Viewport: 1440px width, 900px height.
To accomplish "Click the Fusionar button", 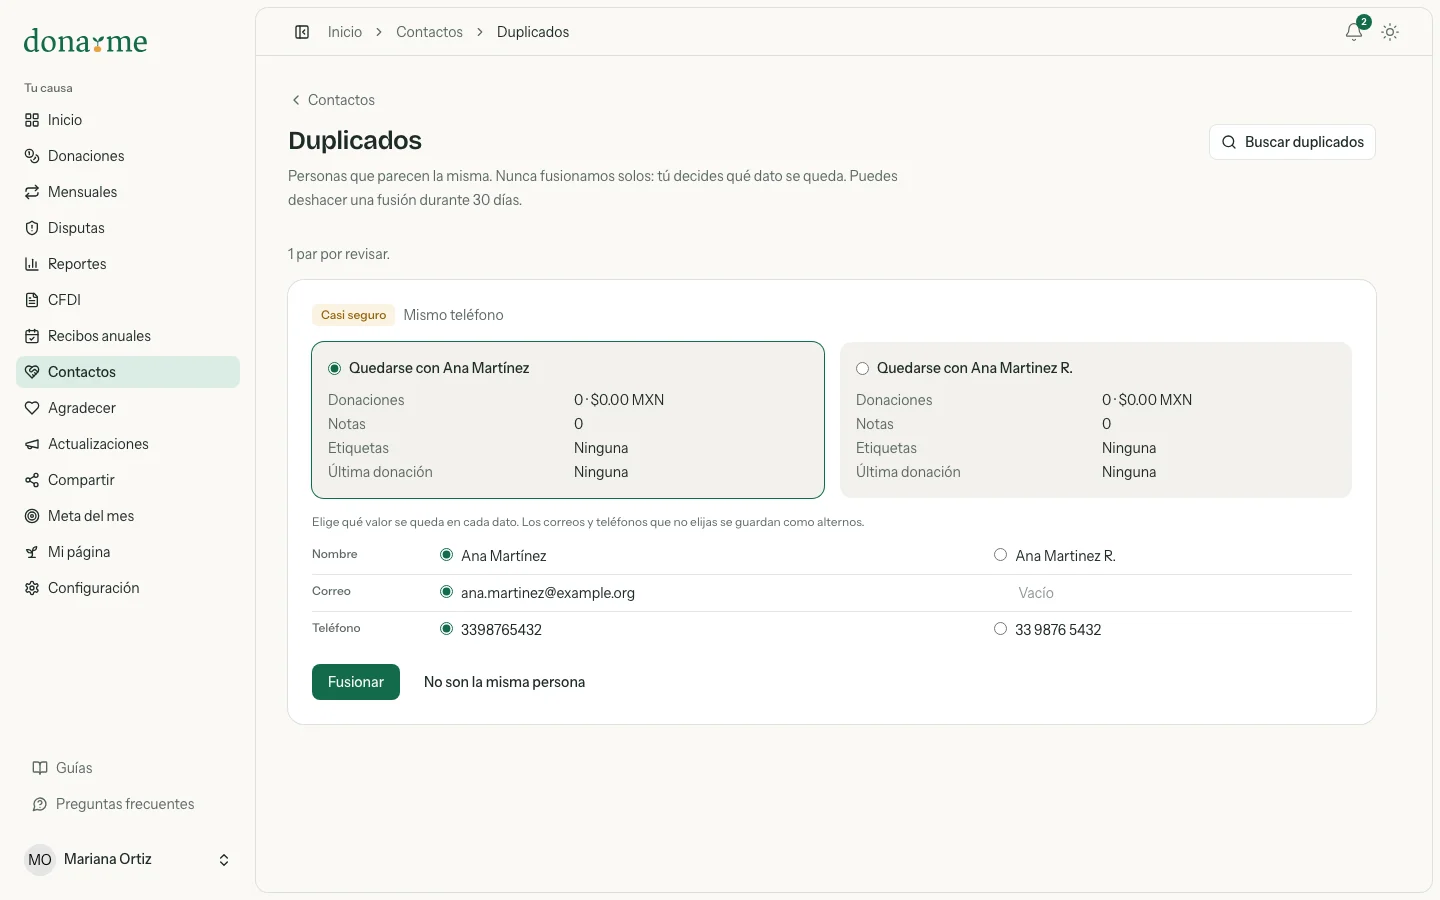I will [356, 682].
